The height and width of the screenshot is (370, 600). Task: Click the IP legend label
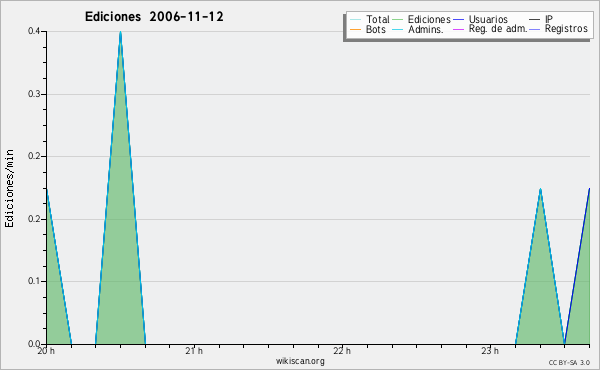(x=549, y=19)
